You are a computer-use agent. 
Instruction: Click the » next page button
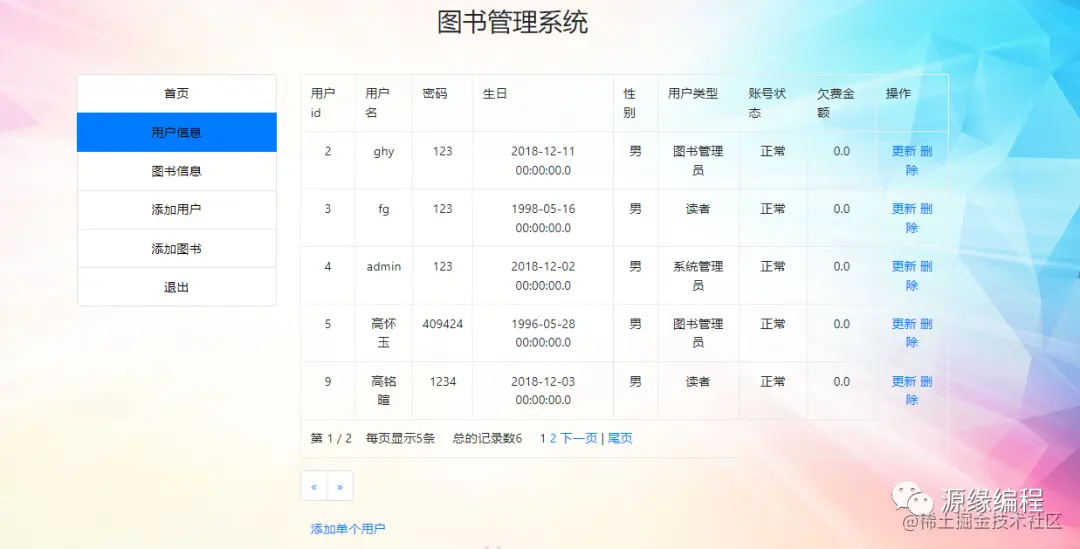coord(340,486)
